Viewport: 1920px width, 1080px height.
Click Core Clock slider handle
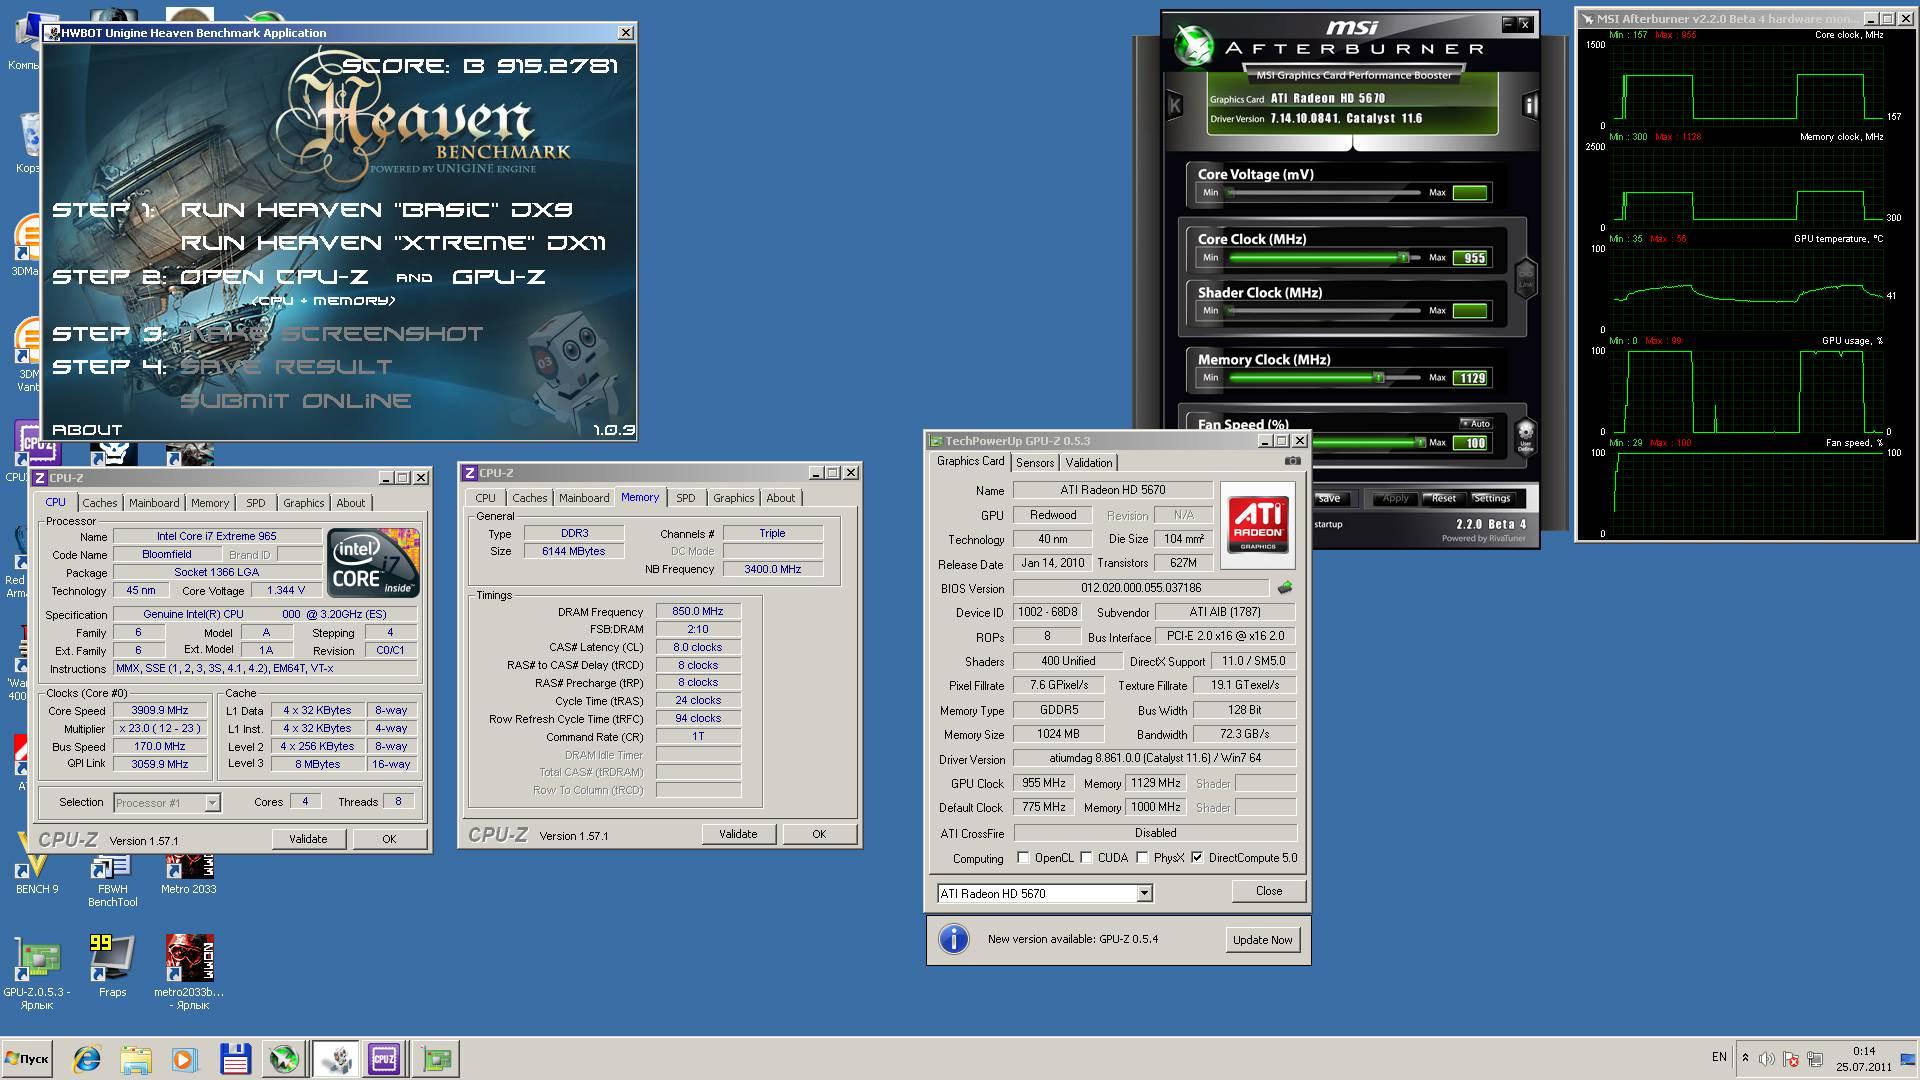click(1403, 257)
